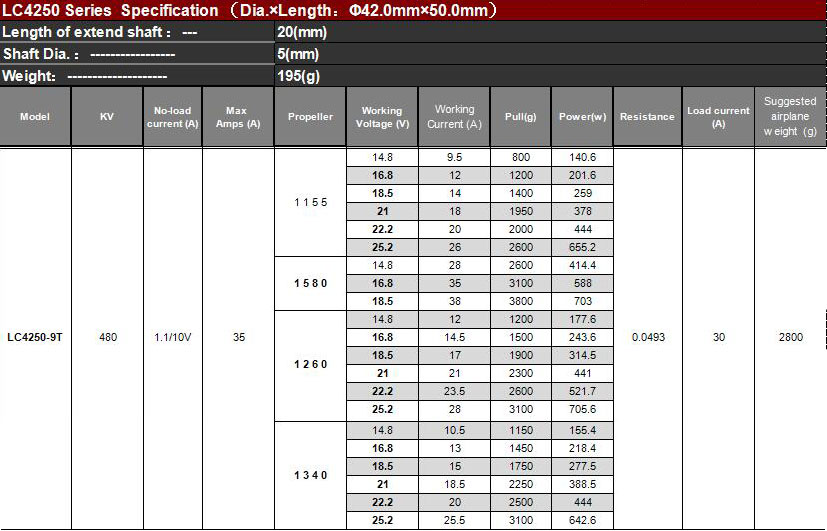Image resolution: width=827 pixels, height=531 pixels.
Task: Select the 588 power value
Action: coord(582,283)
